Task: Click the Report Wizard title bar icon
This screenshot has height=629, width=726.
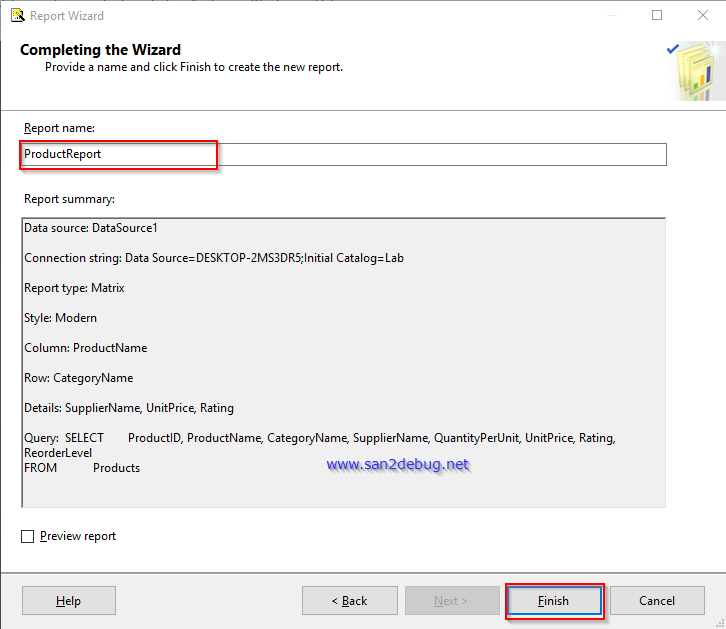Action: (14, 16)
